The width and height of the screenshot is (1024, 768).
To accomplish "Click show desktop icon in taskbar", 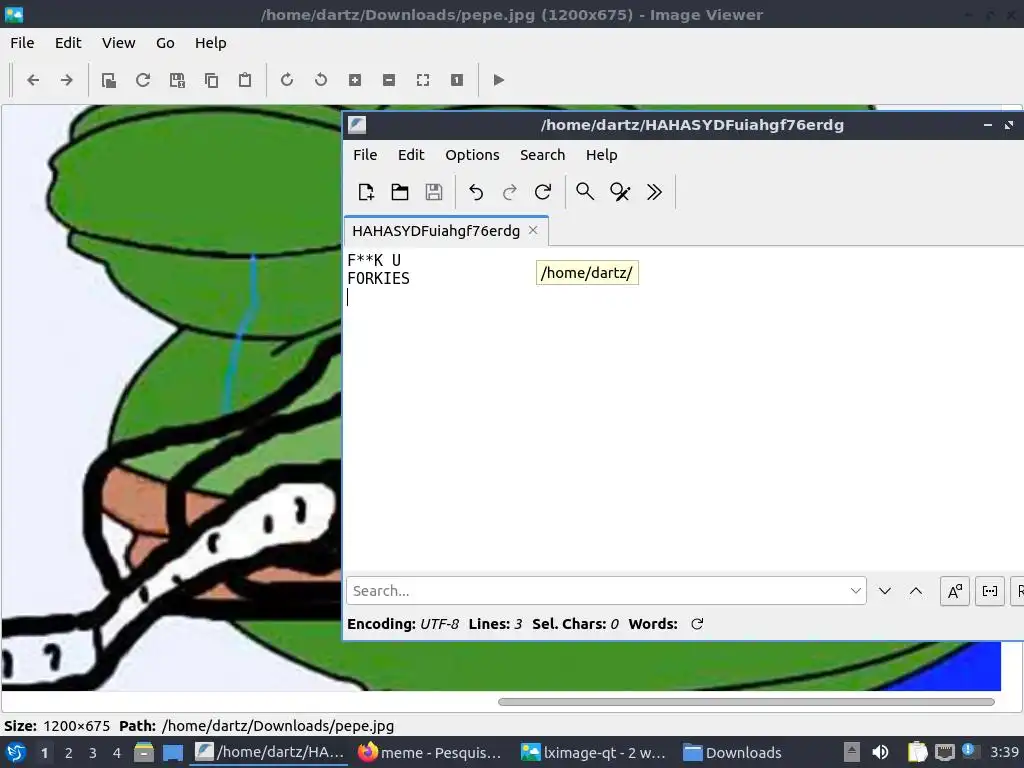I will click(x=173, y=753).
